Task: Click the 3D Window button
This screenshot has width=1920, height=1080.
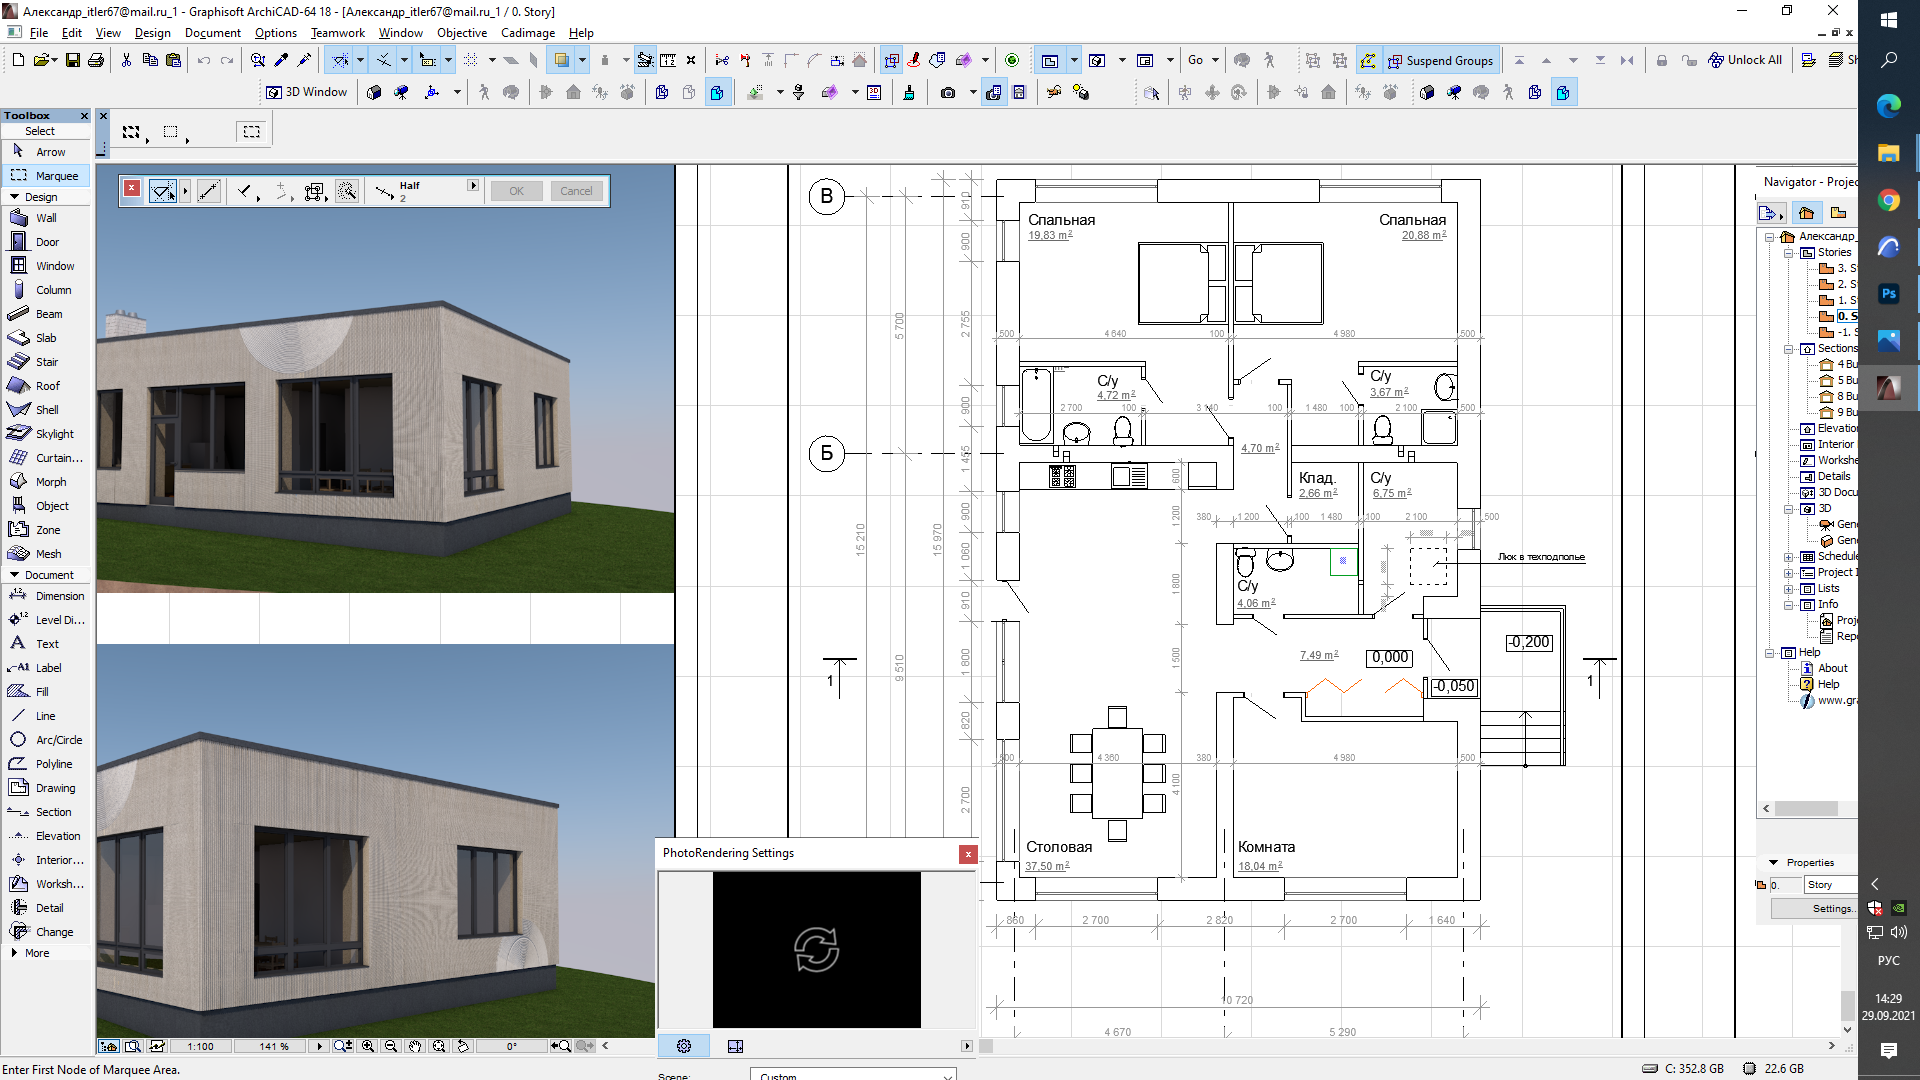Action: [x=307, y=92]
